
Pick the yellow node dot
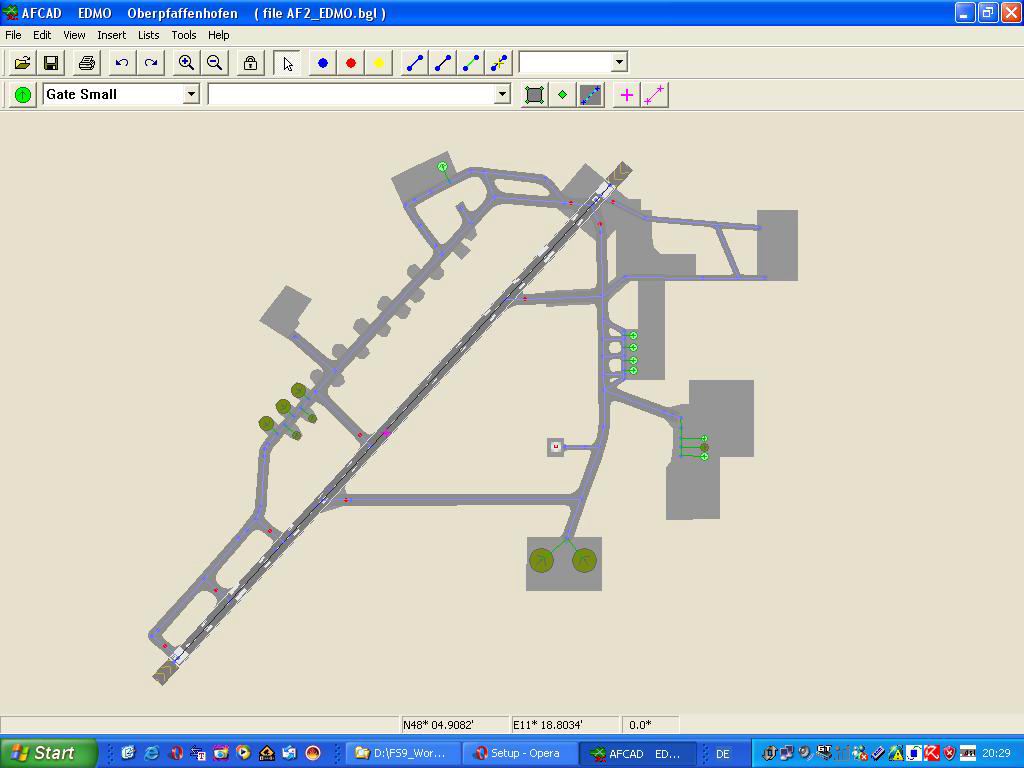[x=379, y=63]
